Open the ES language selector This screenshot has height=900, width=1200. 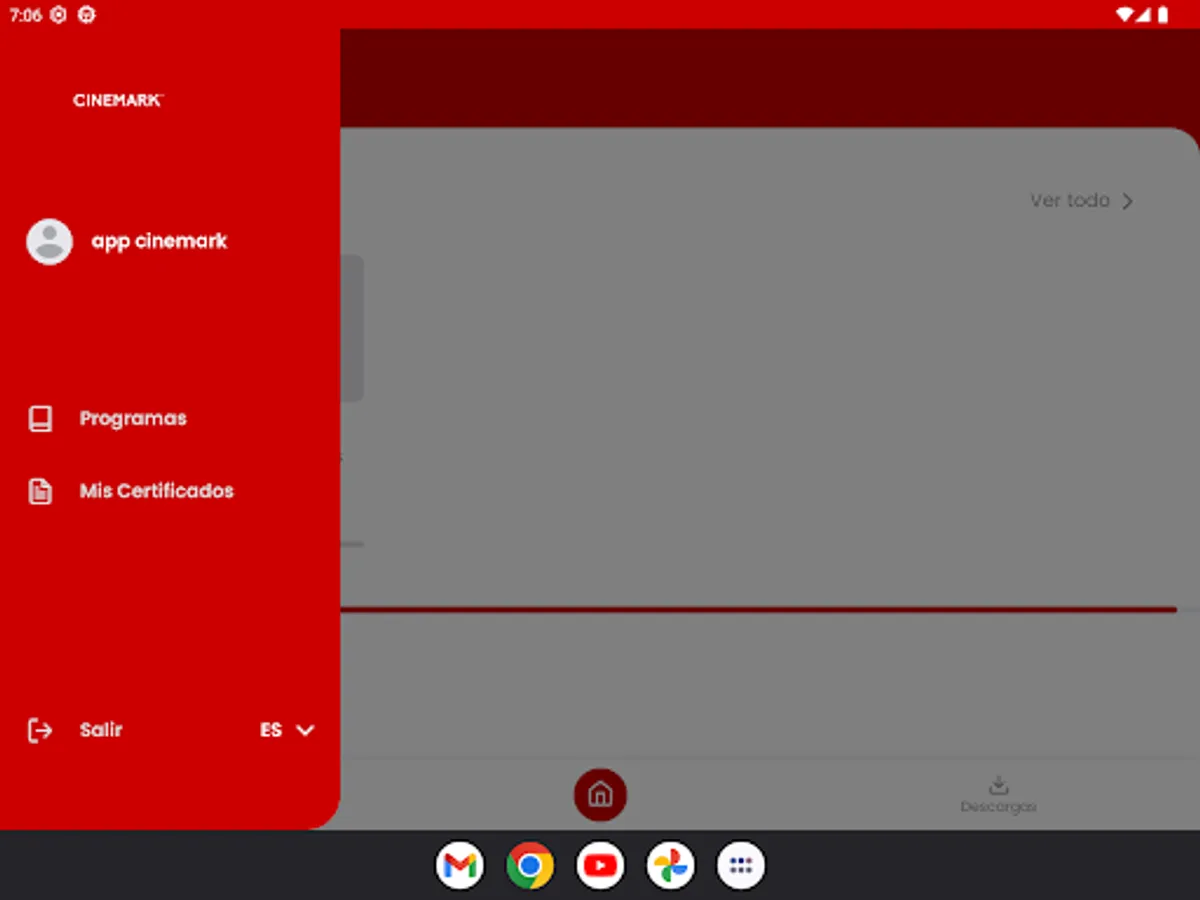(x=271, y=730)
